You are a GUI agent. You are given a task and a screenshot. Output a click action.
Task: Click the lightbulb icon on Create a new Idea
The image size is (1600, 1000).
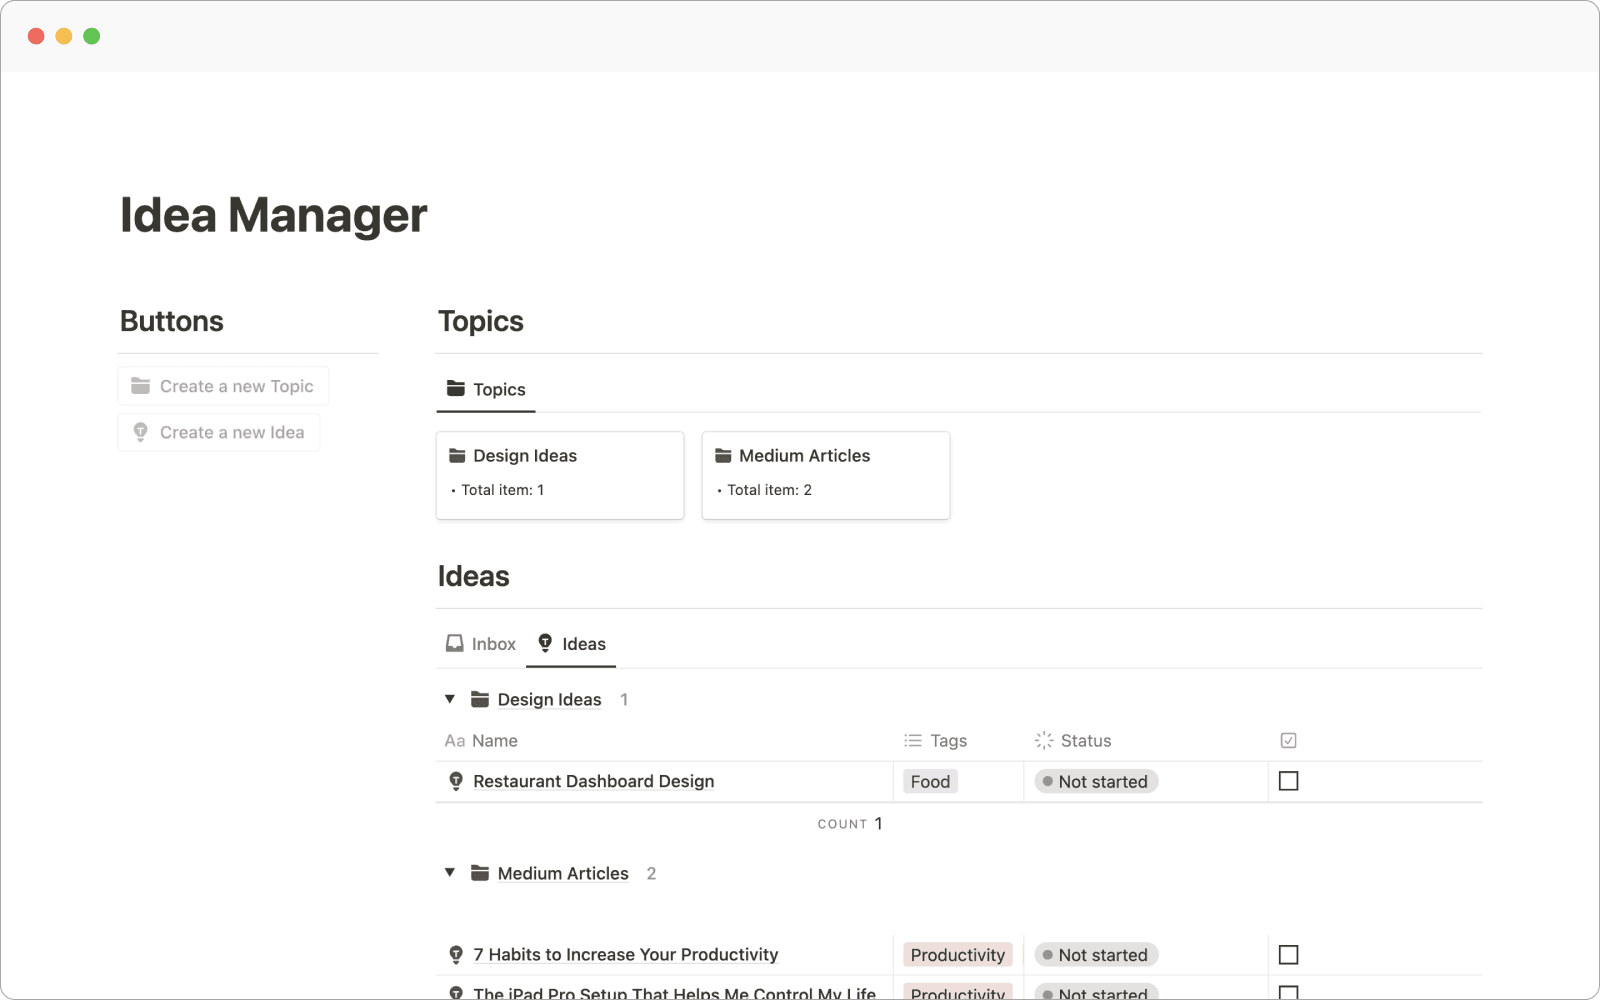tap(141, 432)
